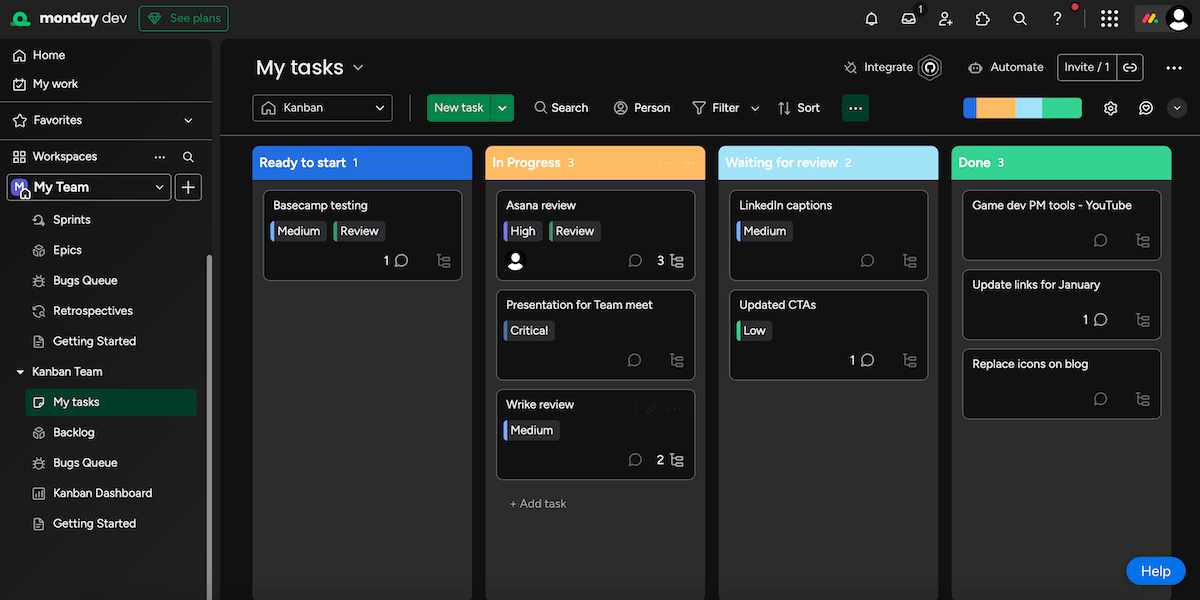Open the inbox tray icon
Image resolution: width=1200 pixels, height=600 pixels.
pos(908,18)
